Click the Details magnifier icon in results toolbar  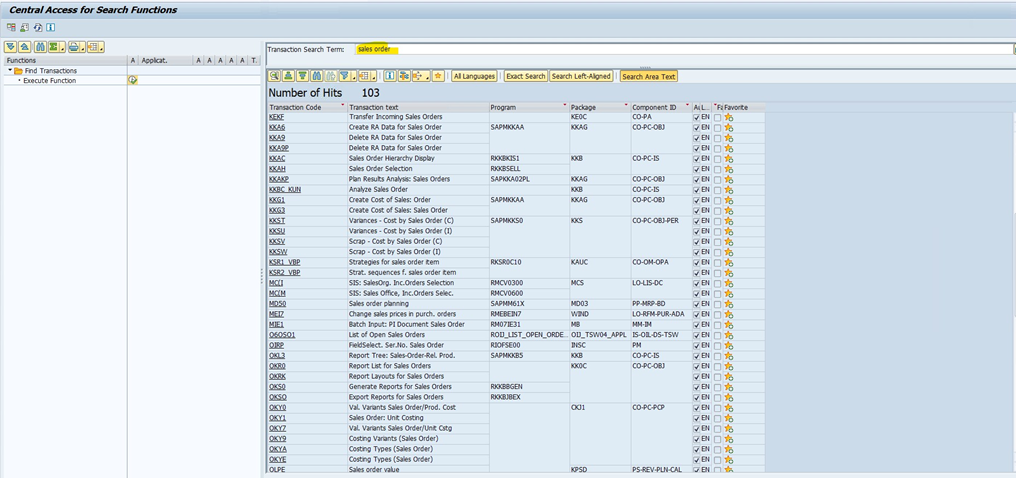tap(274, 76)
